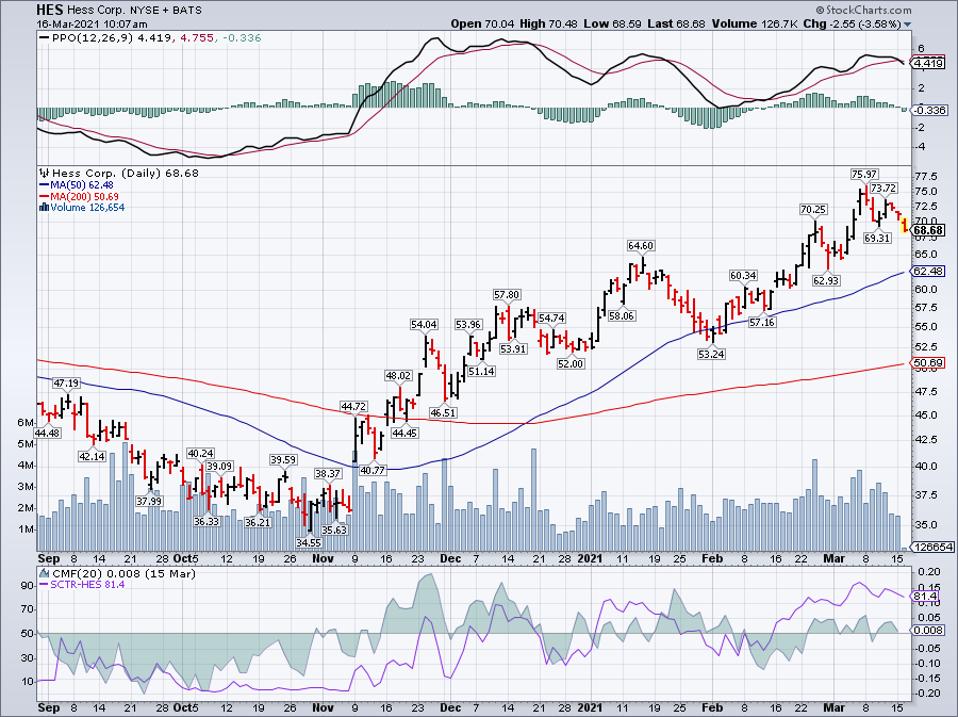Click the 81.4 SCTR axis tag
The image size is (958, 717).
point(926,596)
